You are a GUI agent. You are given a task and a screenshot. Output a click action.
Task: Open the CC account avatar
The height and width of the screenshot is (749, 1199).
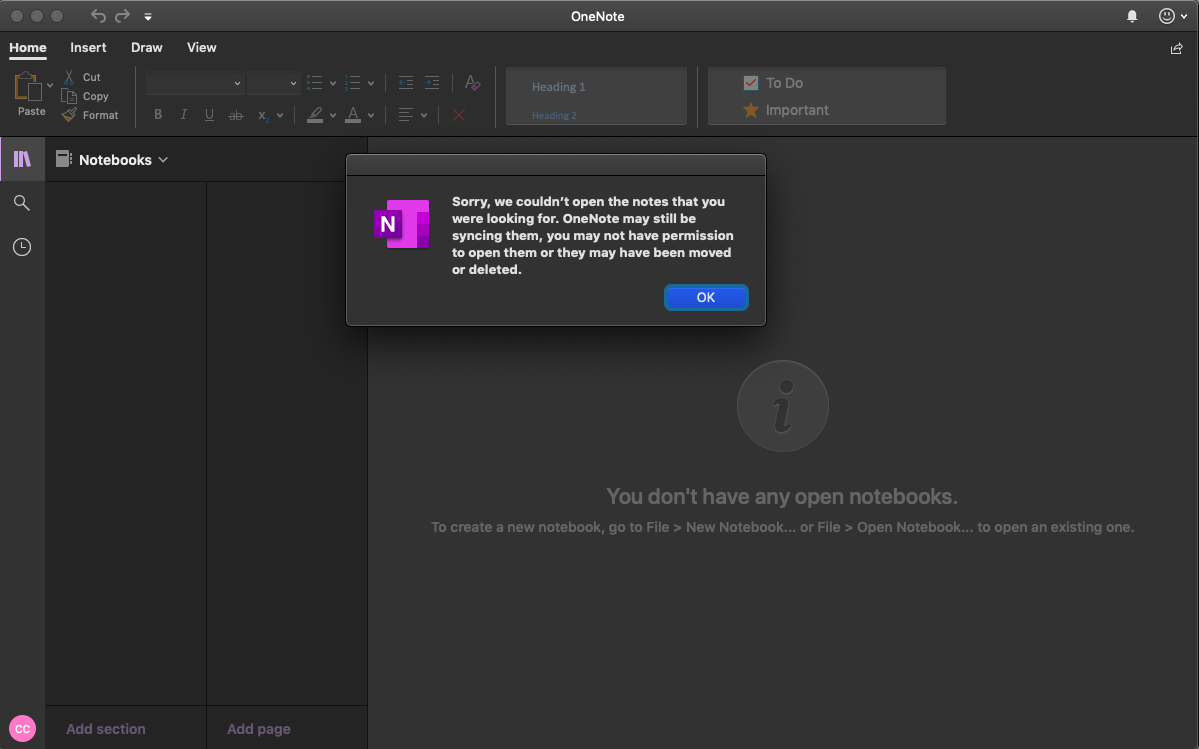point(22,729)
